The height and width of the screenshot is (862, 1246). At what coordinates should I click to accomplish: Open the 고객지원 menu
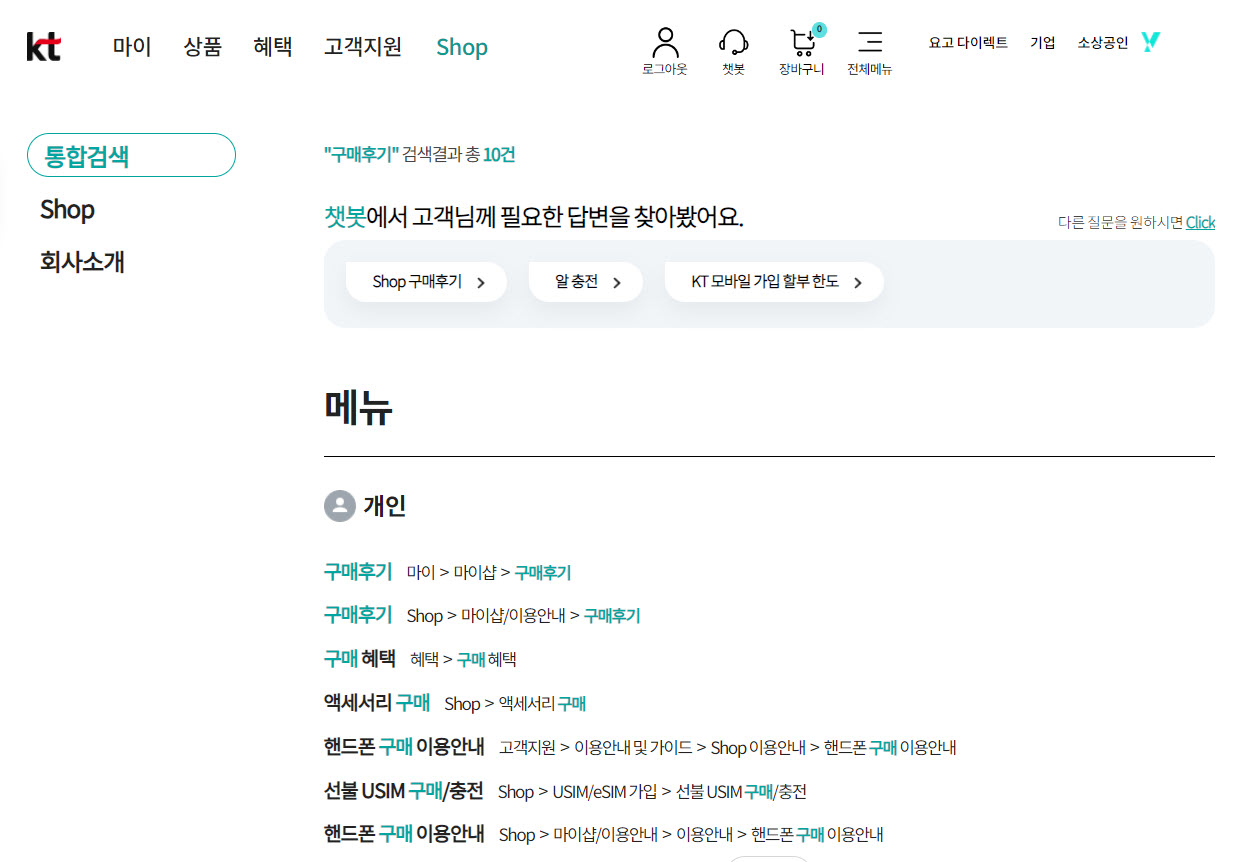point(361,46)
